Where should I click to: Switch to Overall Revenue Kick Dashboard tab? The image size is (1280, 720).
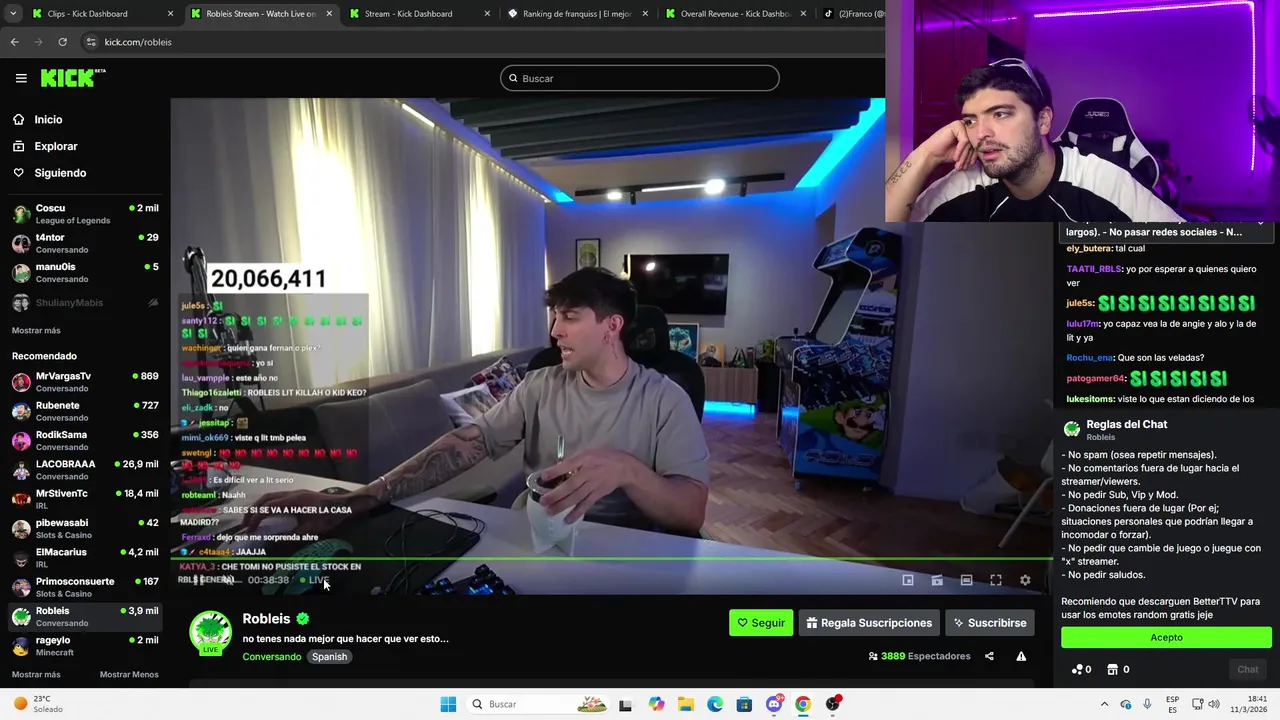tap(735, 14)
